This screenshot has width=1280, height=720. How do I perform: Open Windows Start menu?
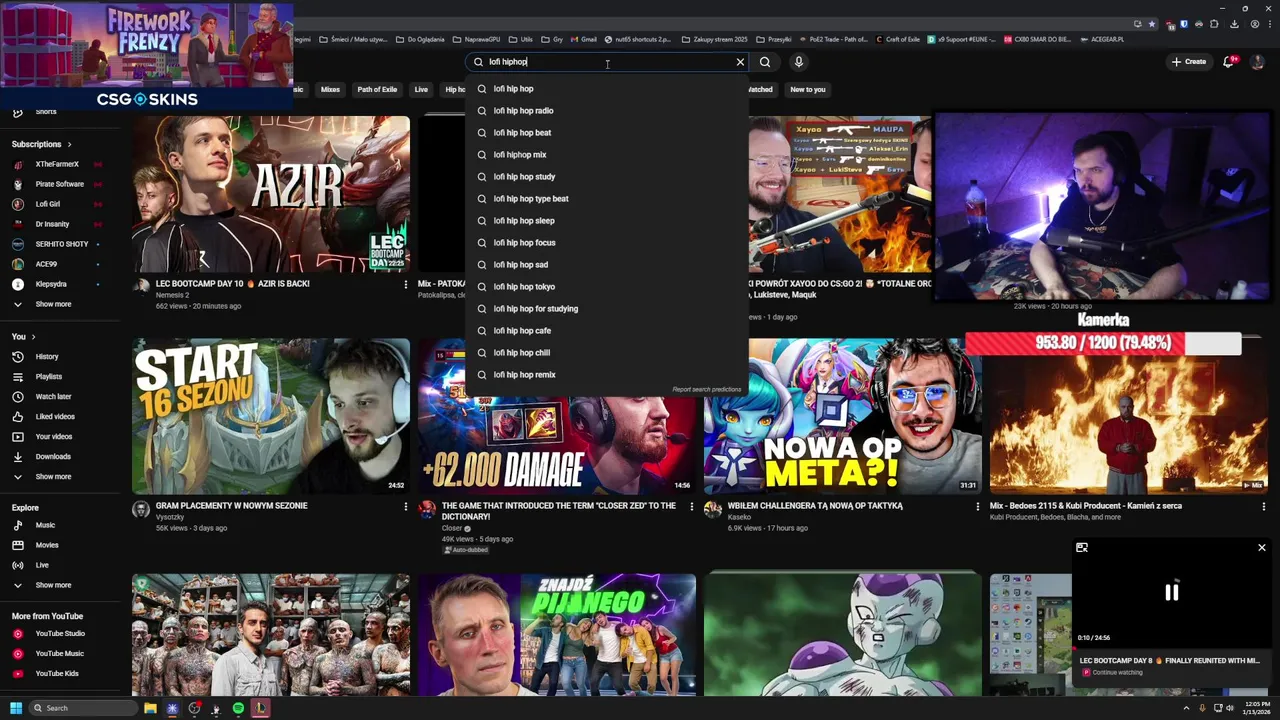tap(16, 708)
